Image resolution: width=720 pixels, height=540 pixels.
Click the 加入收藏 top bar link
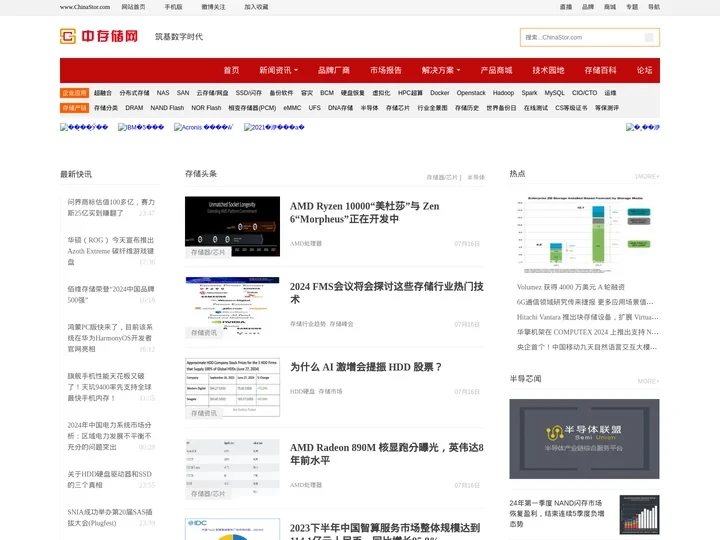pyautogui.click(x=256, y=7)
